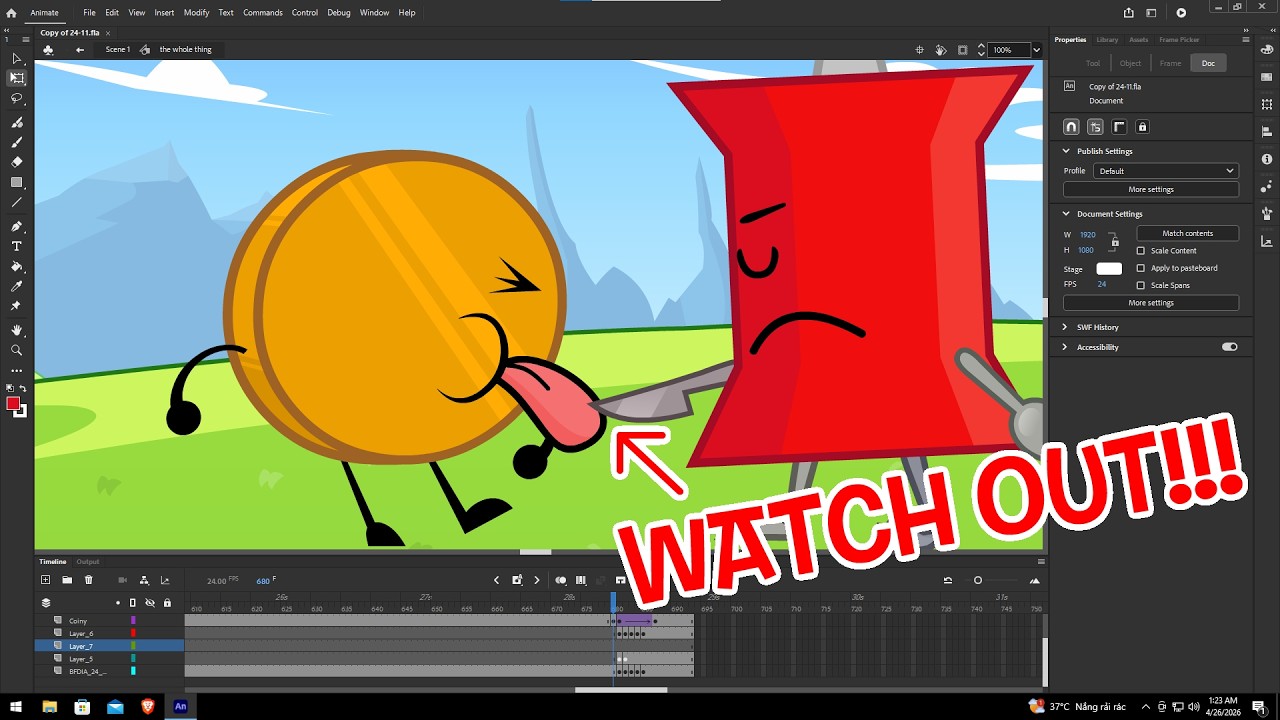The image size is (1280, 720).
Task: Toggle Highlight Layers column header
Action: tap(118, 603)
